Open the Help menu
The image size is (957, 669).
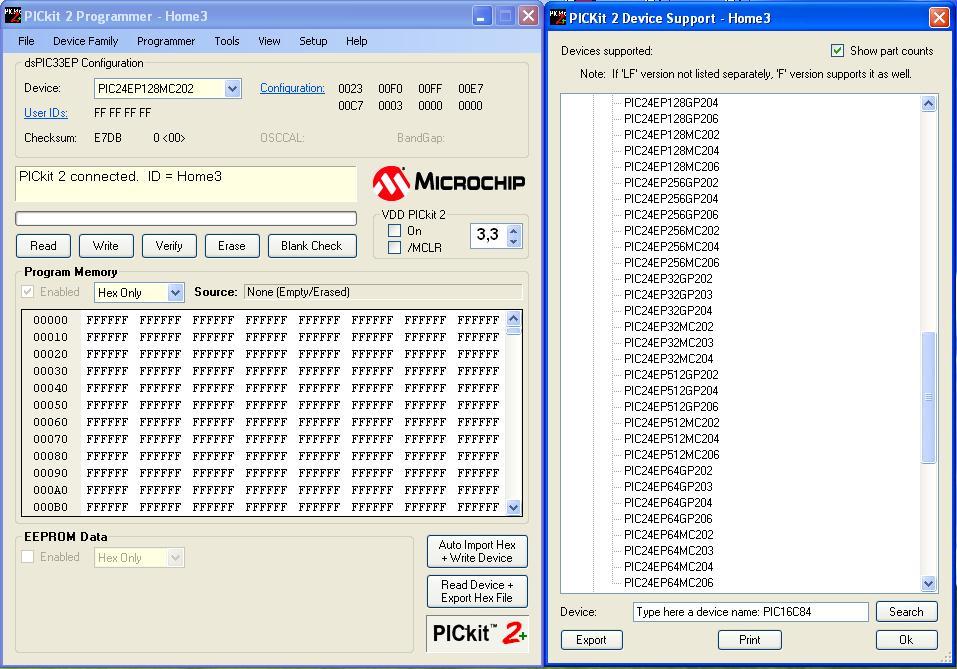click(356, 41)
